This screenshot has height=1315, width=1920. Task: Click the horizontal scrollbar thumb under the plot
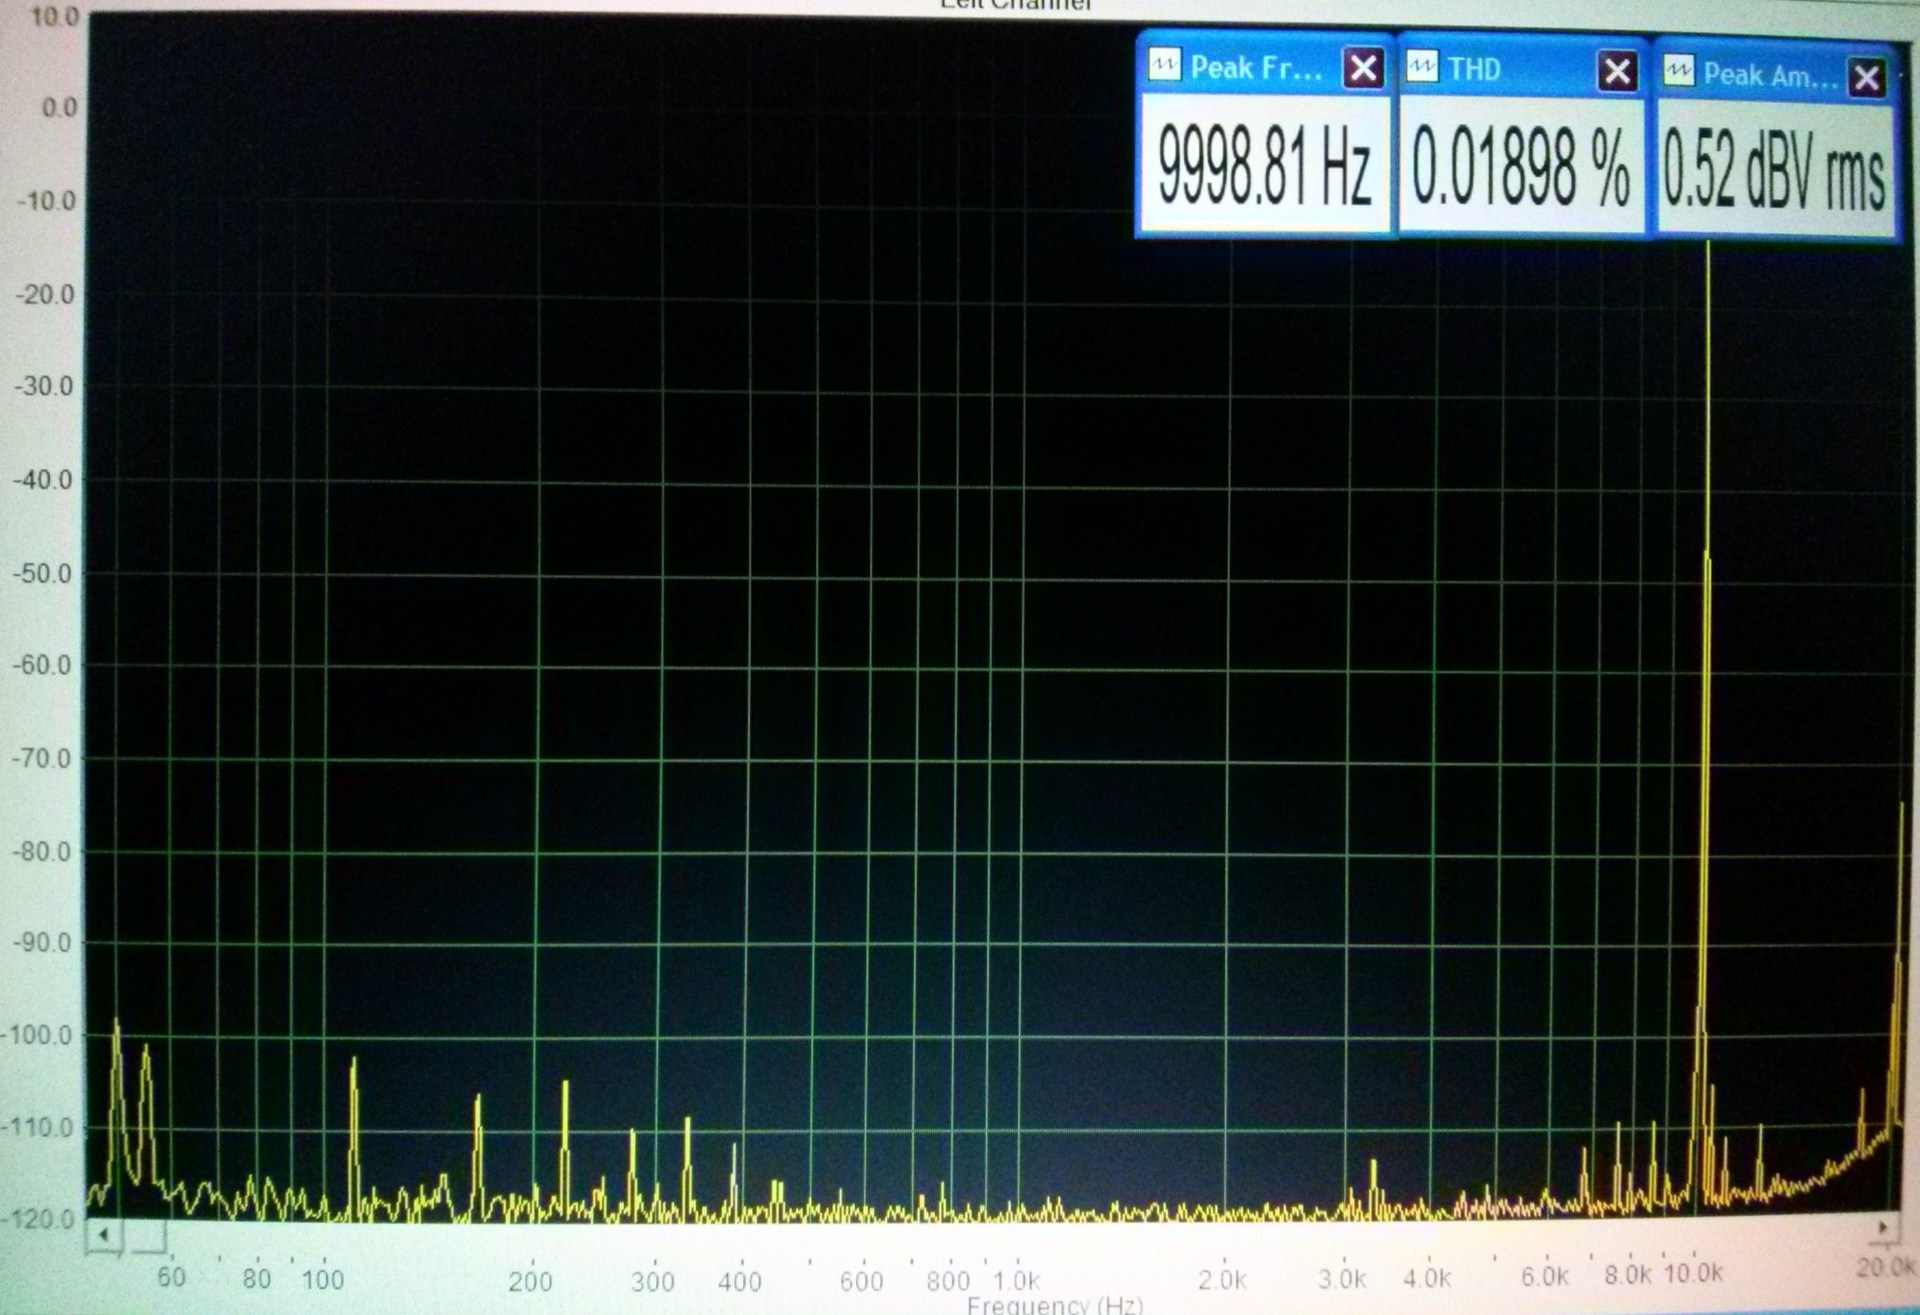[x=147, y=1238]
